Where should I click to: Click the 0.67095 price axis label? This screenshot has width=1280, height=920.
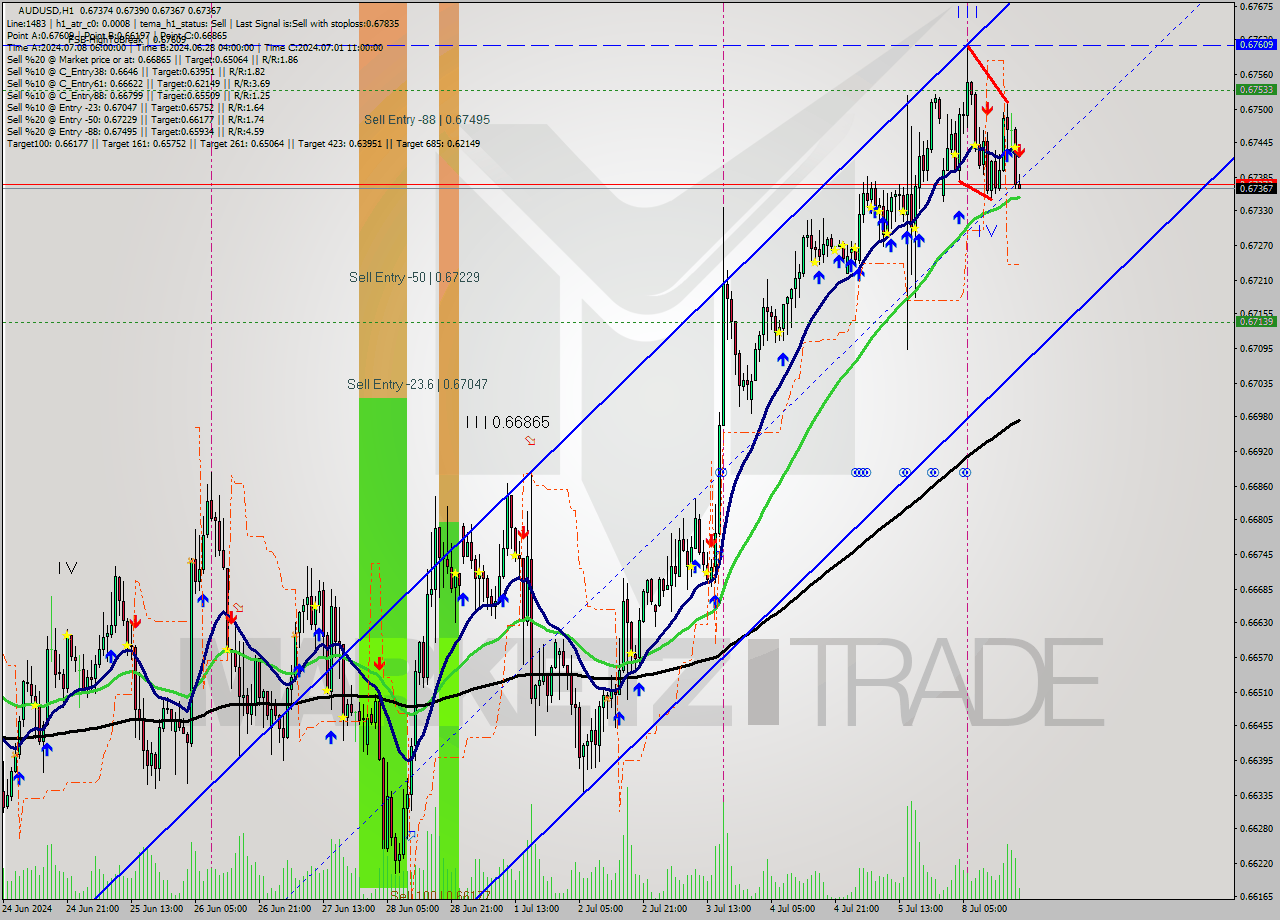tap(1257, 349)
